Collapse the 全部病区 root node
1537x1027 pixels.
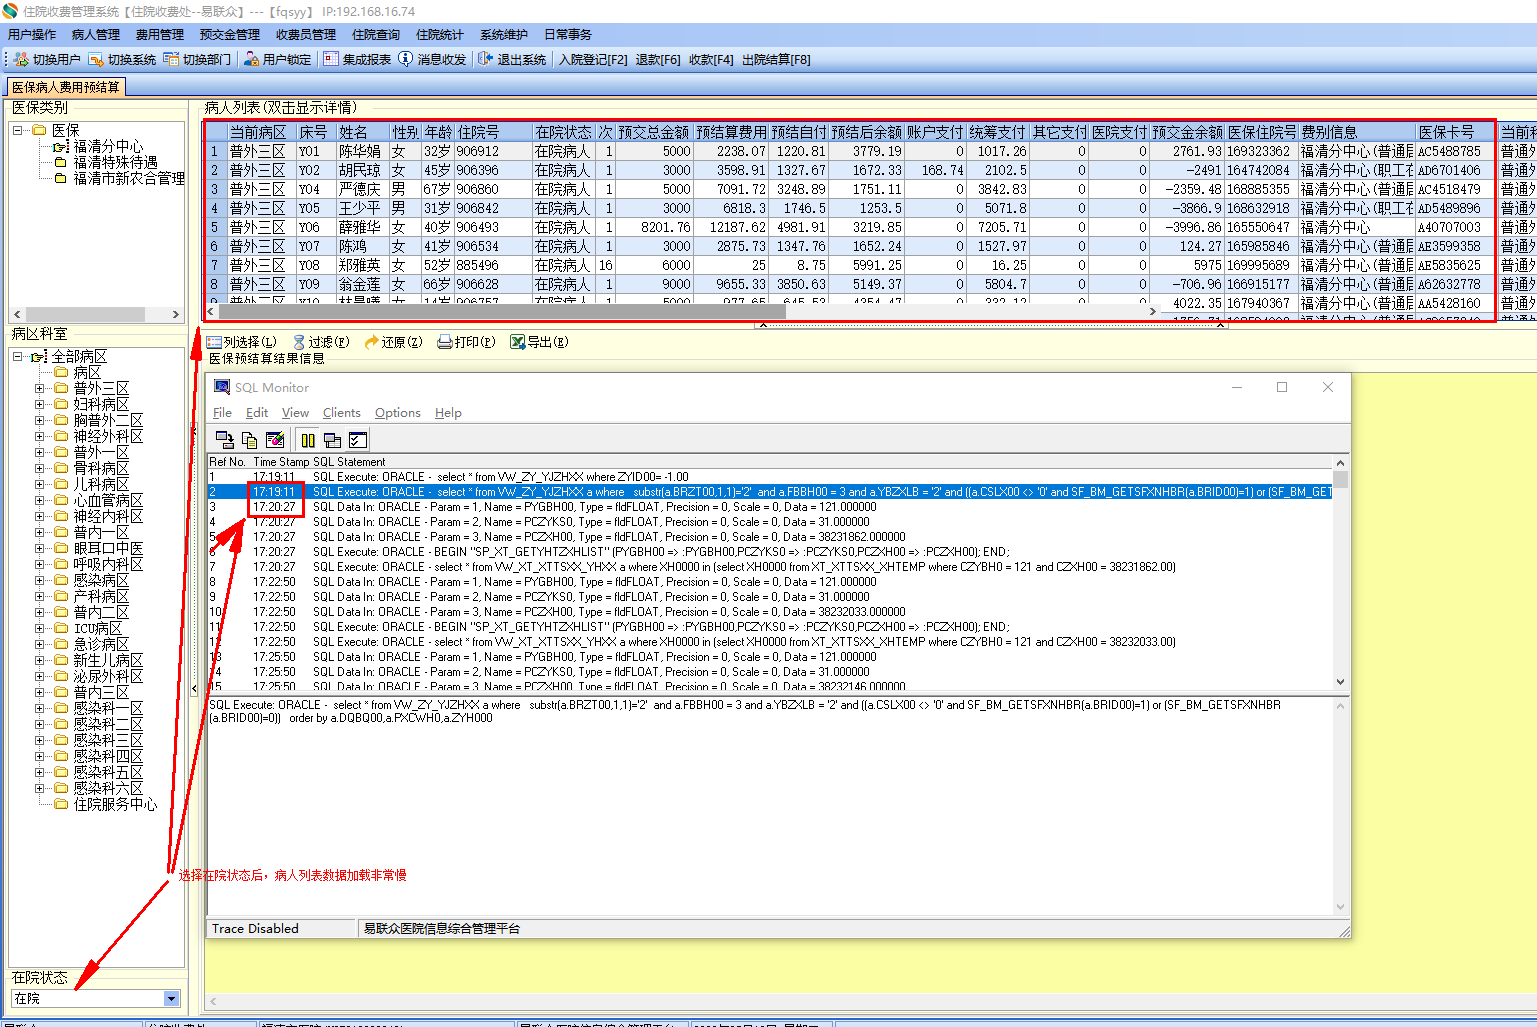click(18, 356)
